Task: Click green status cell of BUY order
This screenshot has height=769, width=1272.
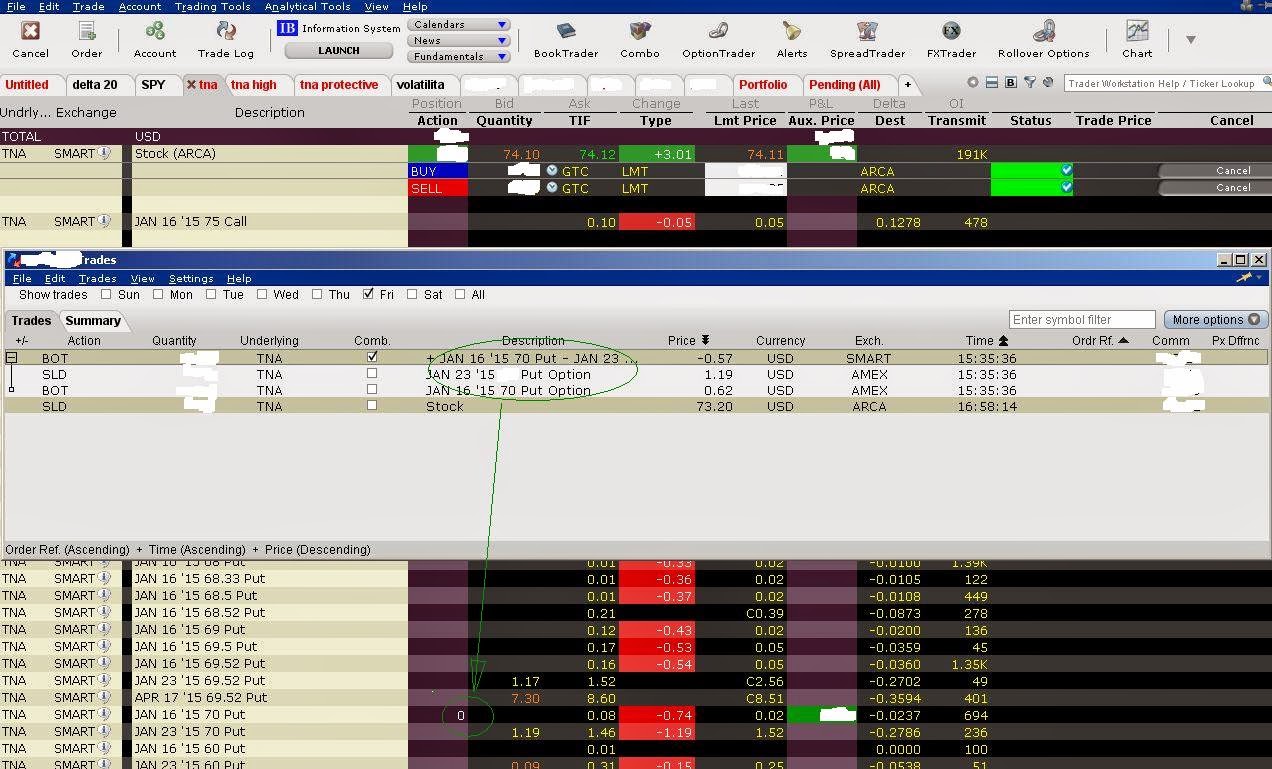Action: tap(1031, 171)
